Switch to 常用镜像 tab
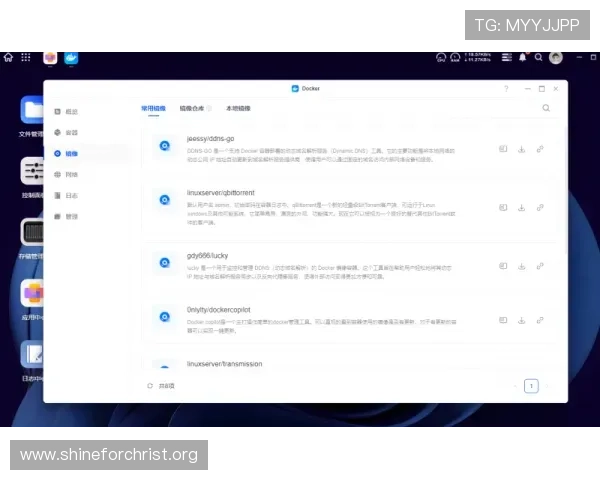 [x=153, y=108]
